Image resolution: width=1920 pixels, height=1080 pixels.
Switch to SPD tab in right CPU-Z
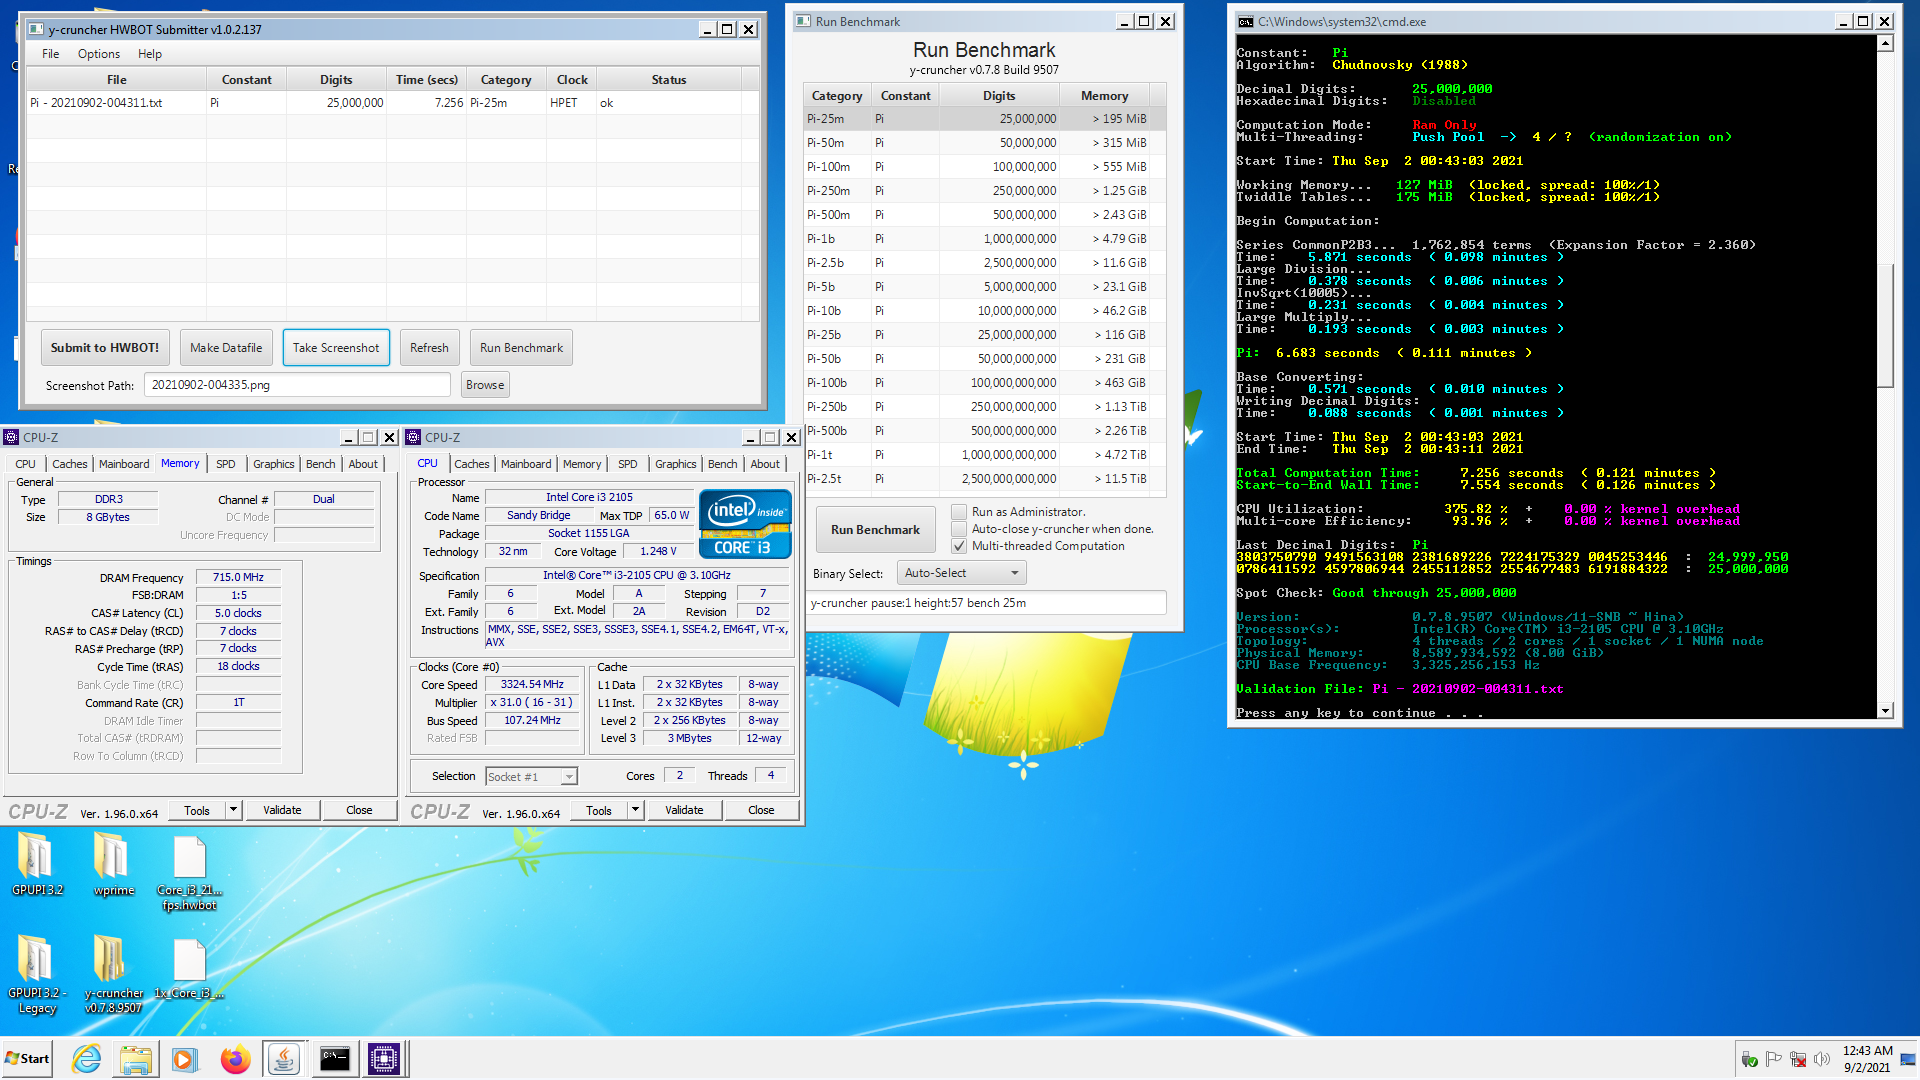coord(627,464)
